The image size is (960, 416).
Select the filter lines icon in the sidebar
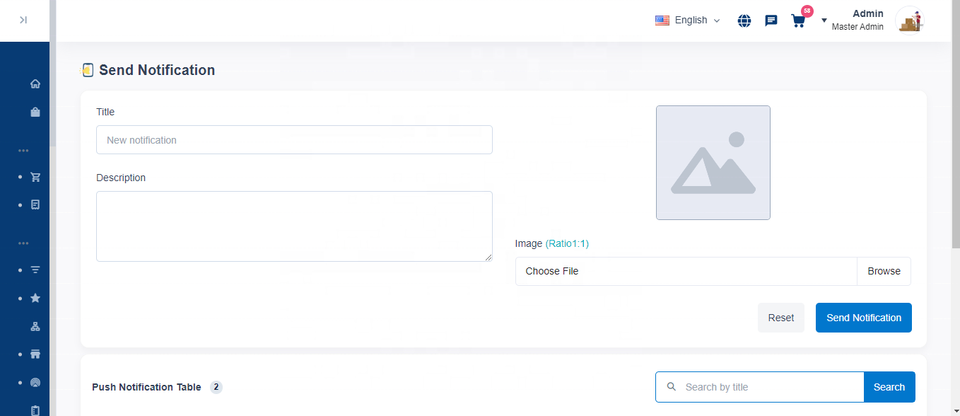pos(35,270)
